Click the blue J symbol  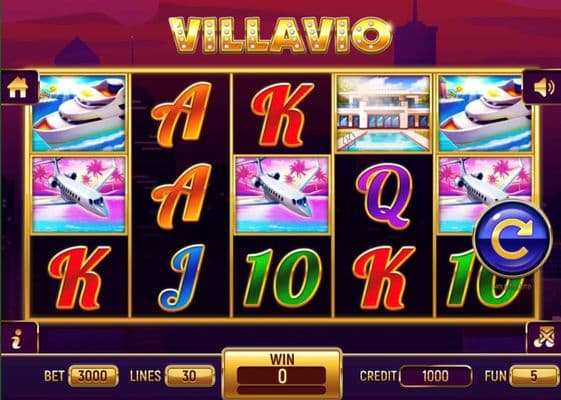point(182,278)
